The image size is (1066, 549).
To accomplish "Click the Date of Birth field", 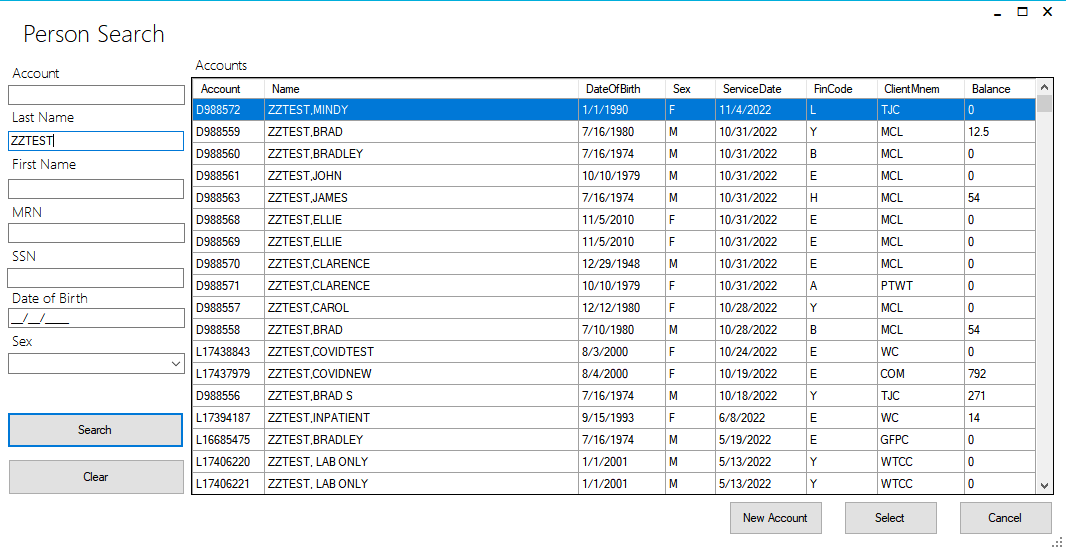I will [96, 319].
